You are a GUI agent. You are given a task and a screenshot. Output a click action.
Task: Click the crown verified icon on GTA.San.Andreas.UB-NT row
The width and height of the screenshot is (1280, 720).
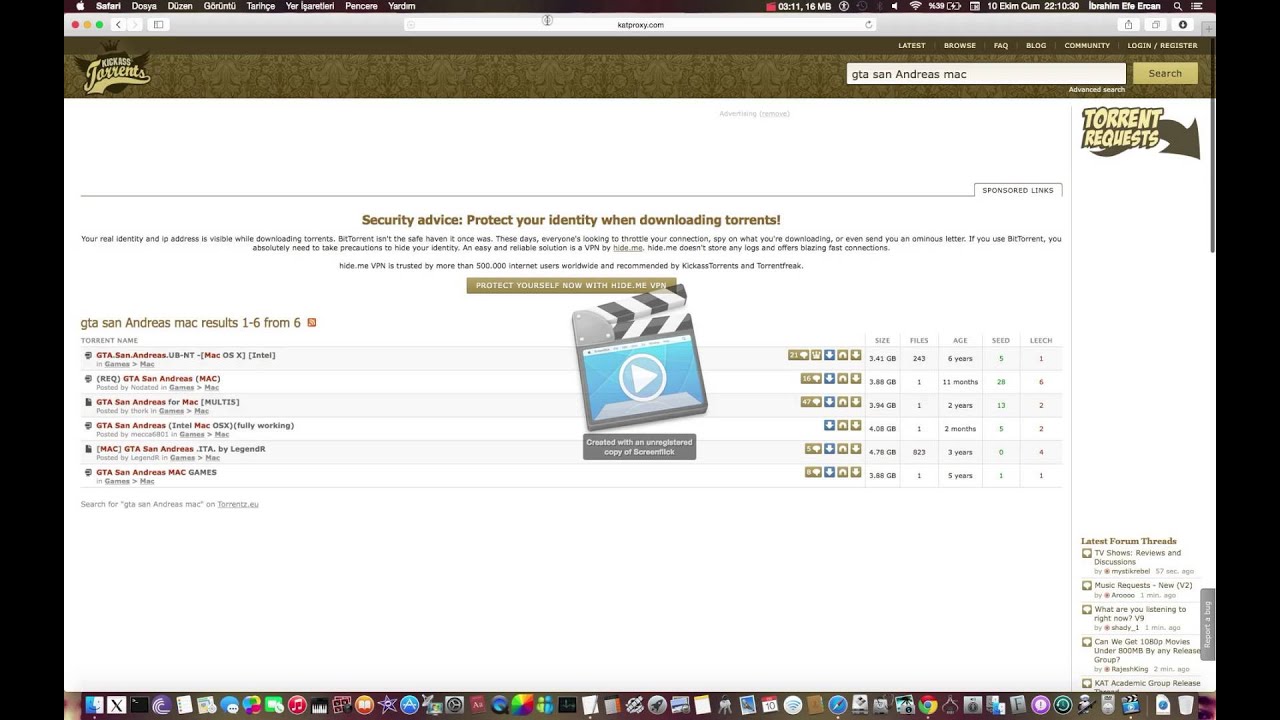tap(816, 355)
